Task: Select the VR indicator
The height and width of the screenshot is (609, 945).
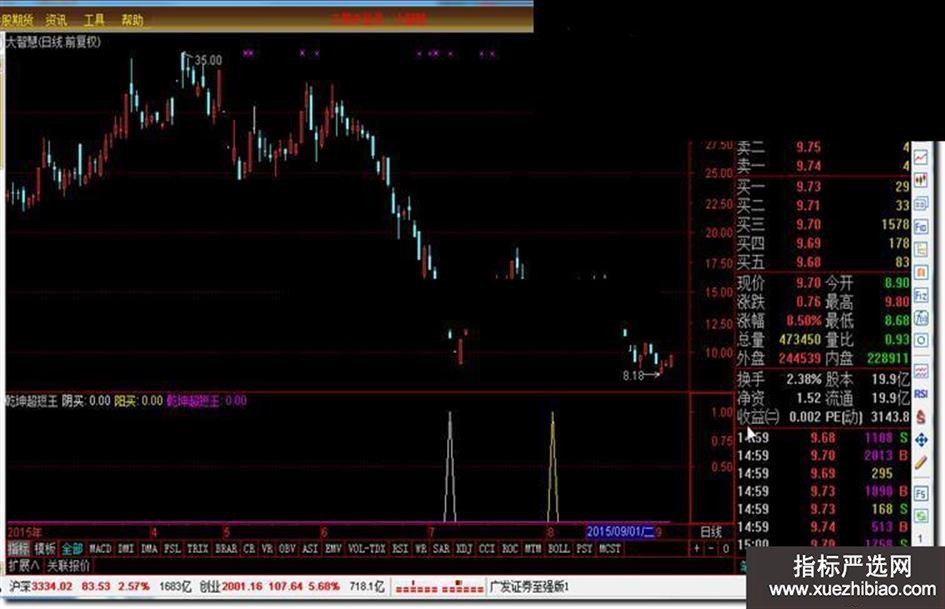Action: click(x=267, y=549)
